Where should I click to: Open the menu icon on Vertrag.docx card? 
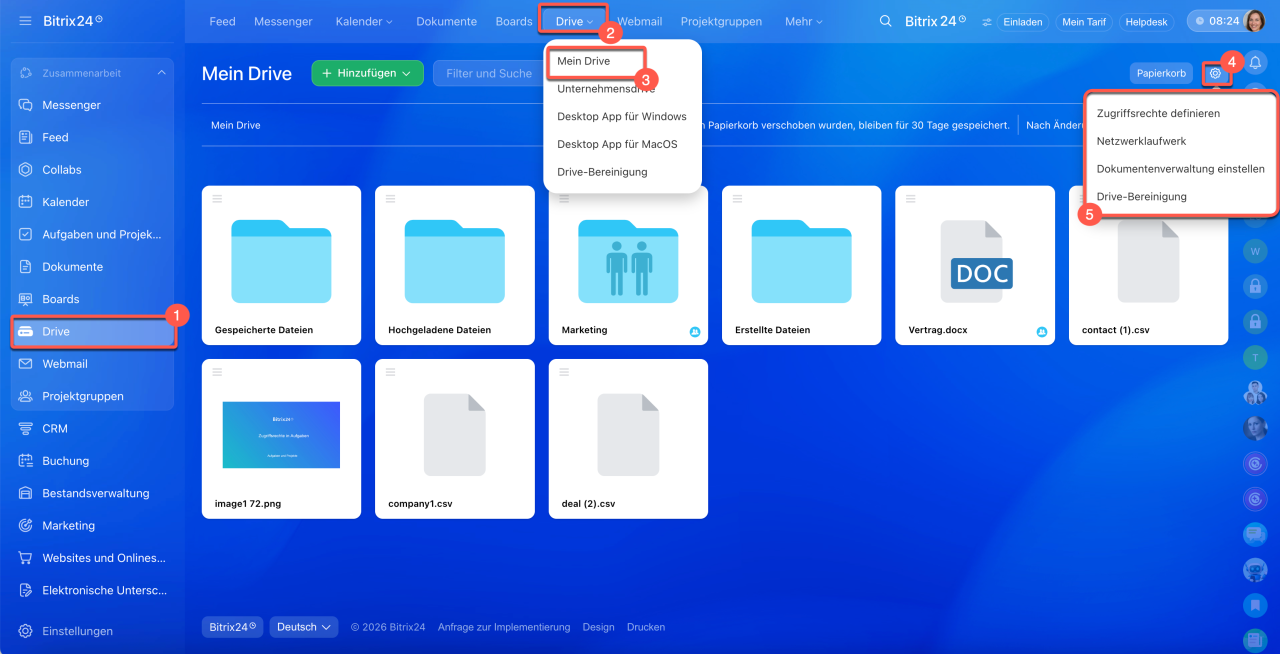[x=910, y=198]
